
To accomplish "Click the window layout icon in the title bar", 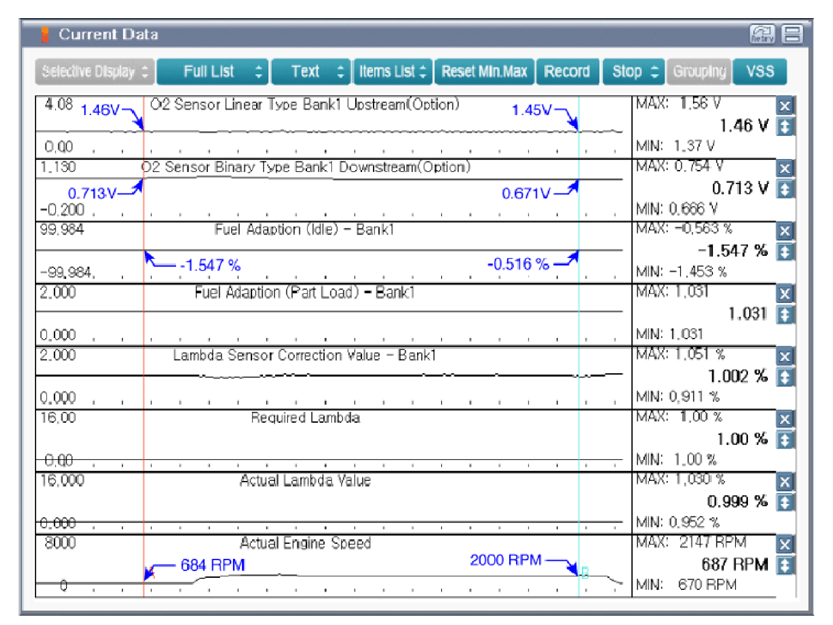I will (x=792, y=35).
